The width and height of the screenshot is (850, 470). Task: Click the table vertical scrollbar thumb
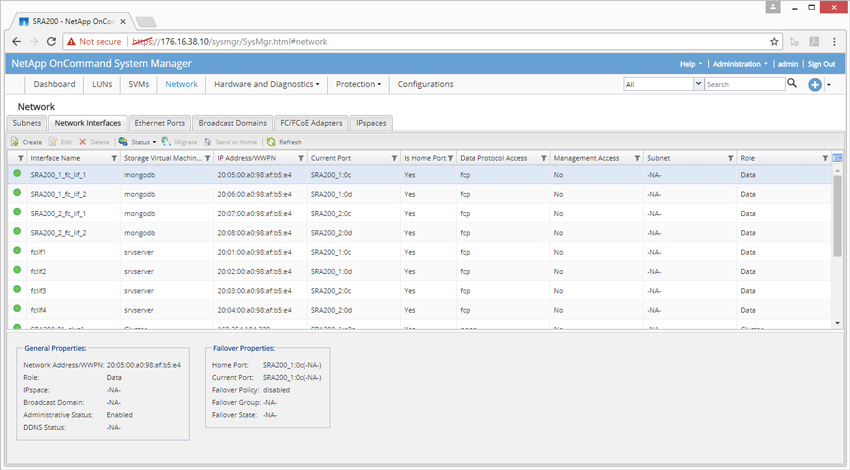point(838,216)
